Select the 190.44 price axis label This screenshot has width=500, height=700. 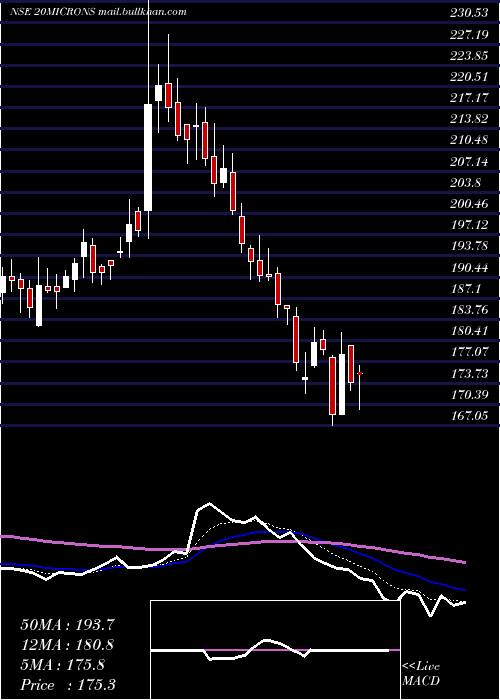[469, 267]
